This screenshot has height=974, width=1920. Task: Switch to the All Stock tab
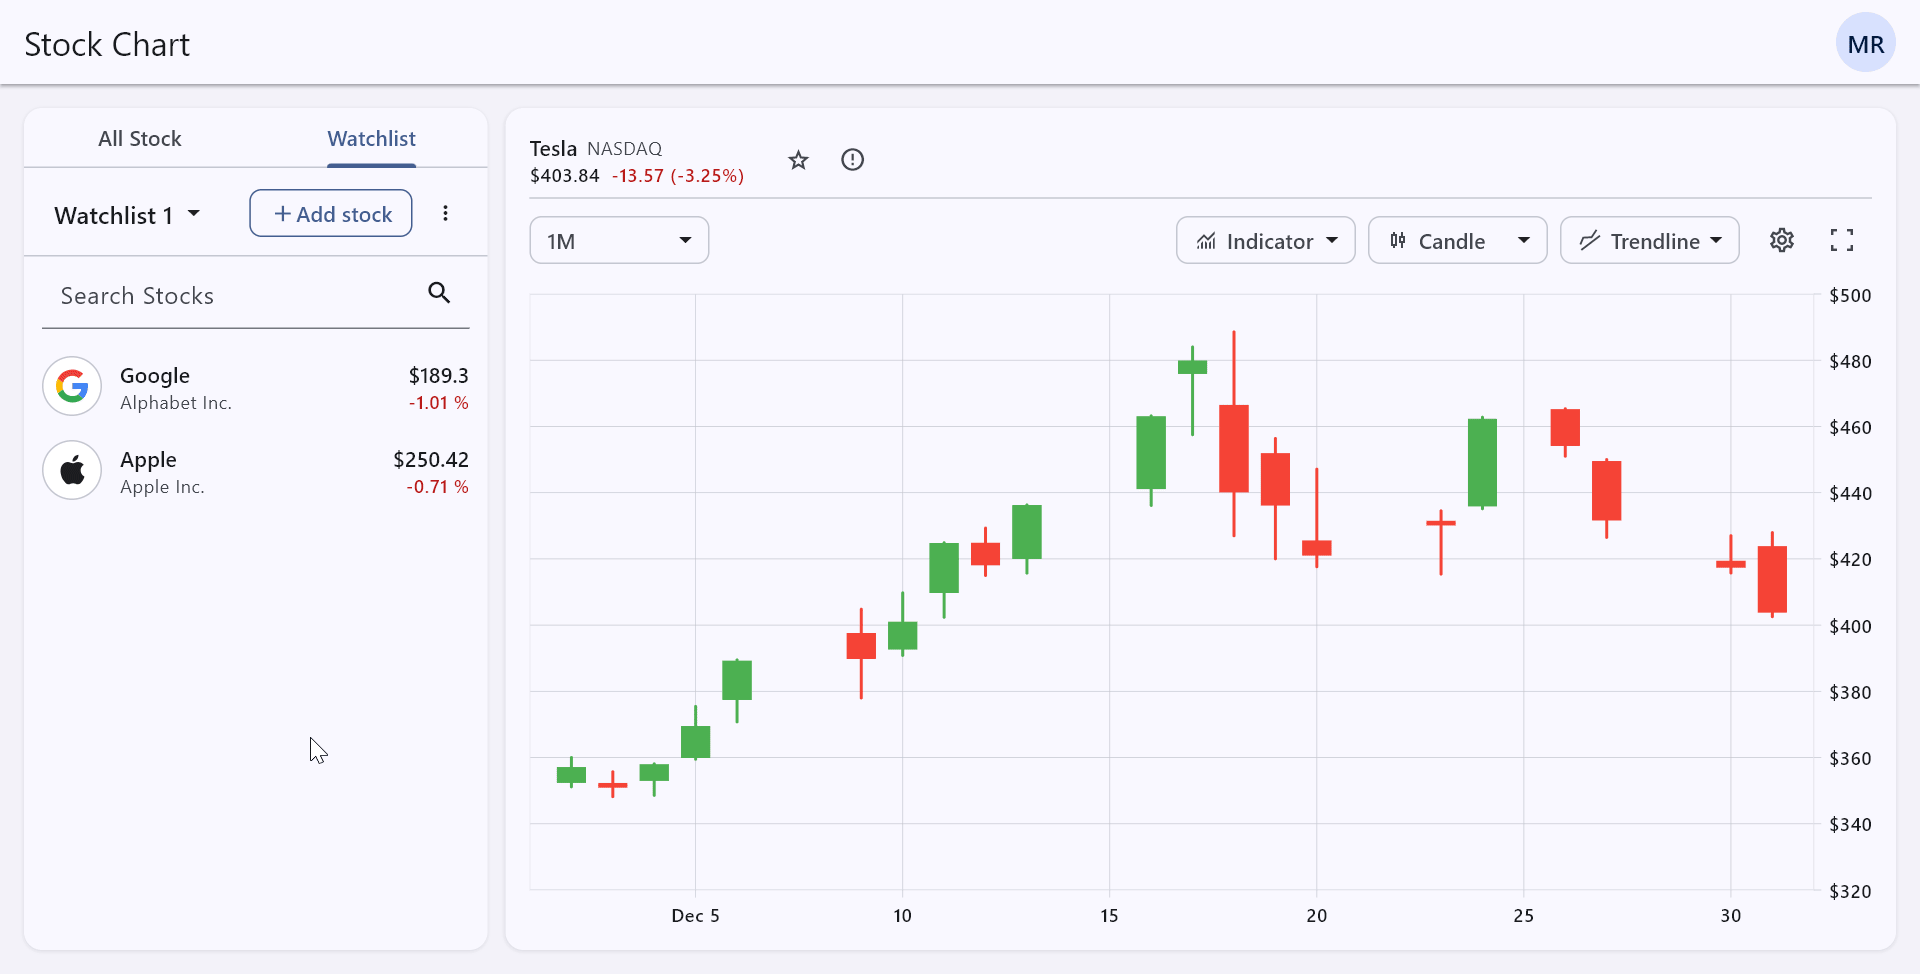[x=139, y=138]
